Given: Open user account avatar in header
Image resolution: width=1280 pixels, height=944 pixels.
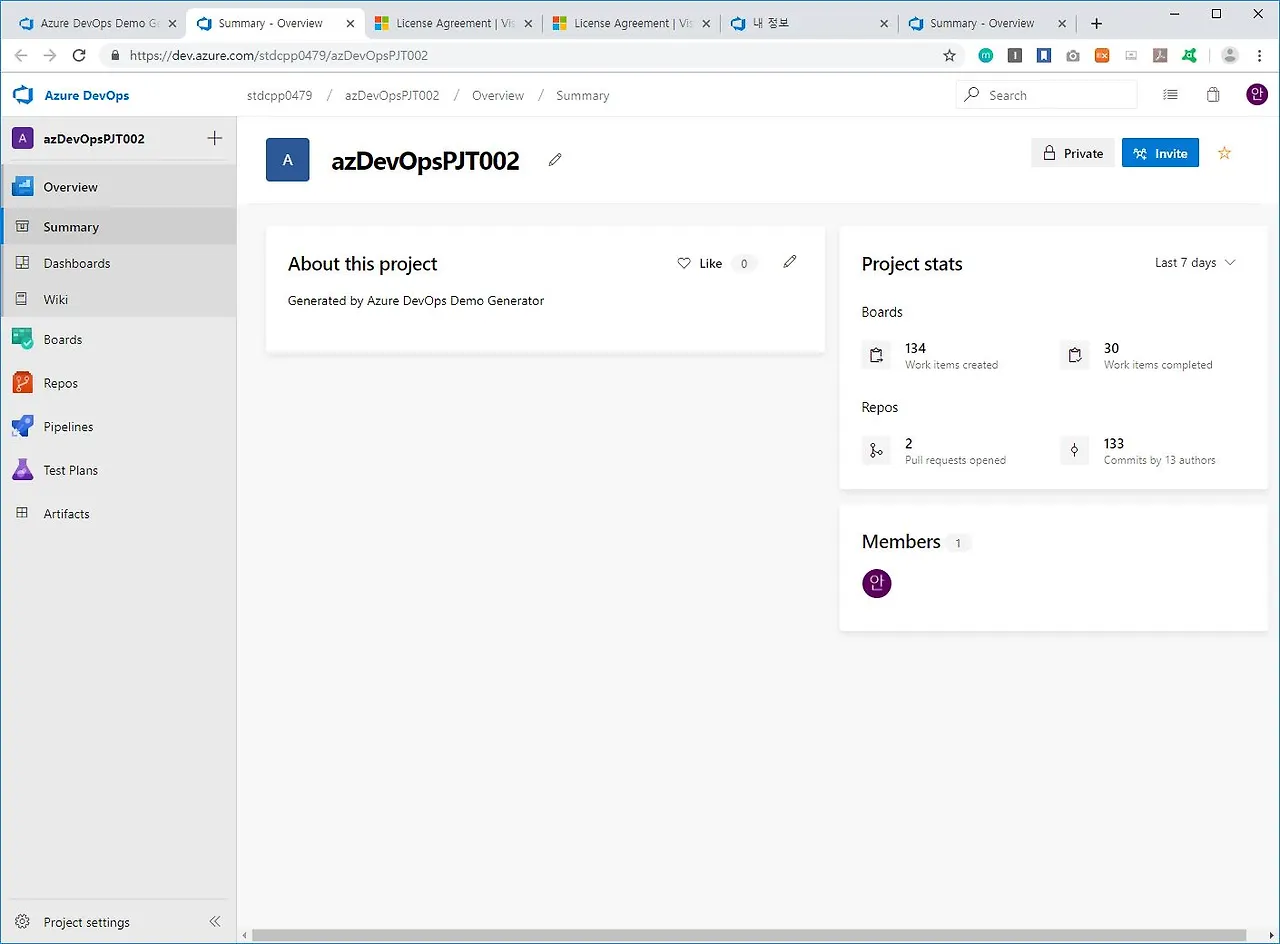Looking at the screenshot, I should (x=1257, y=95).
